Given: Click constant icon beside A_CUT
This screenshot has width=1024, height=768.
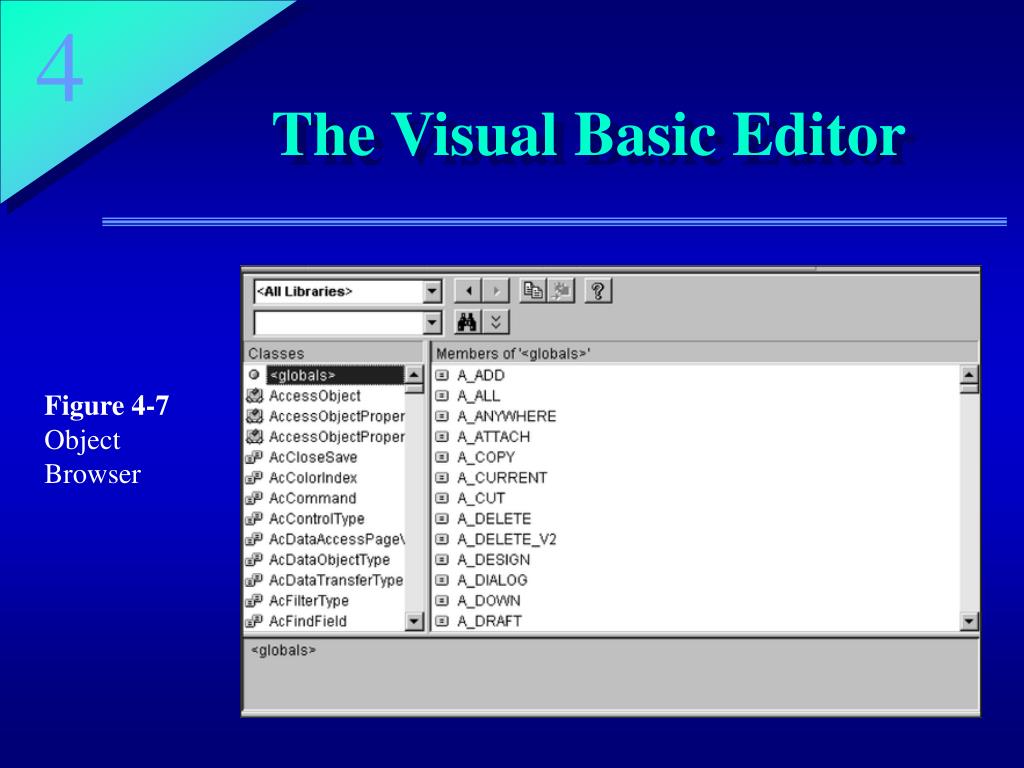Looking at the screenshot, I should pos(442,498).
